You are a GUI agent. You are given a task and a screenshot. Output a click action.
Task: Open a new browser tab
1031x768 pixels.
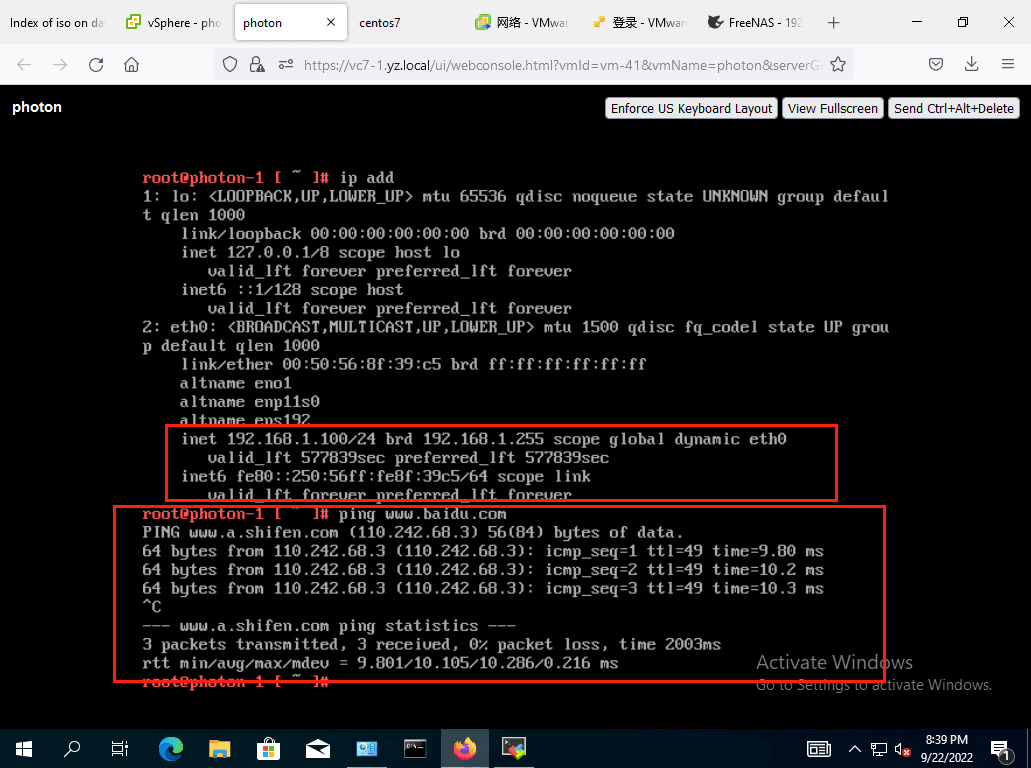point(834,23)
